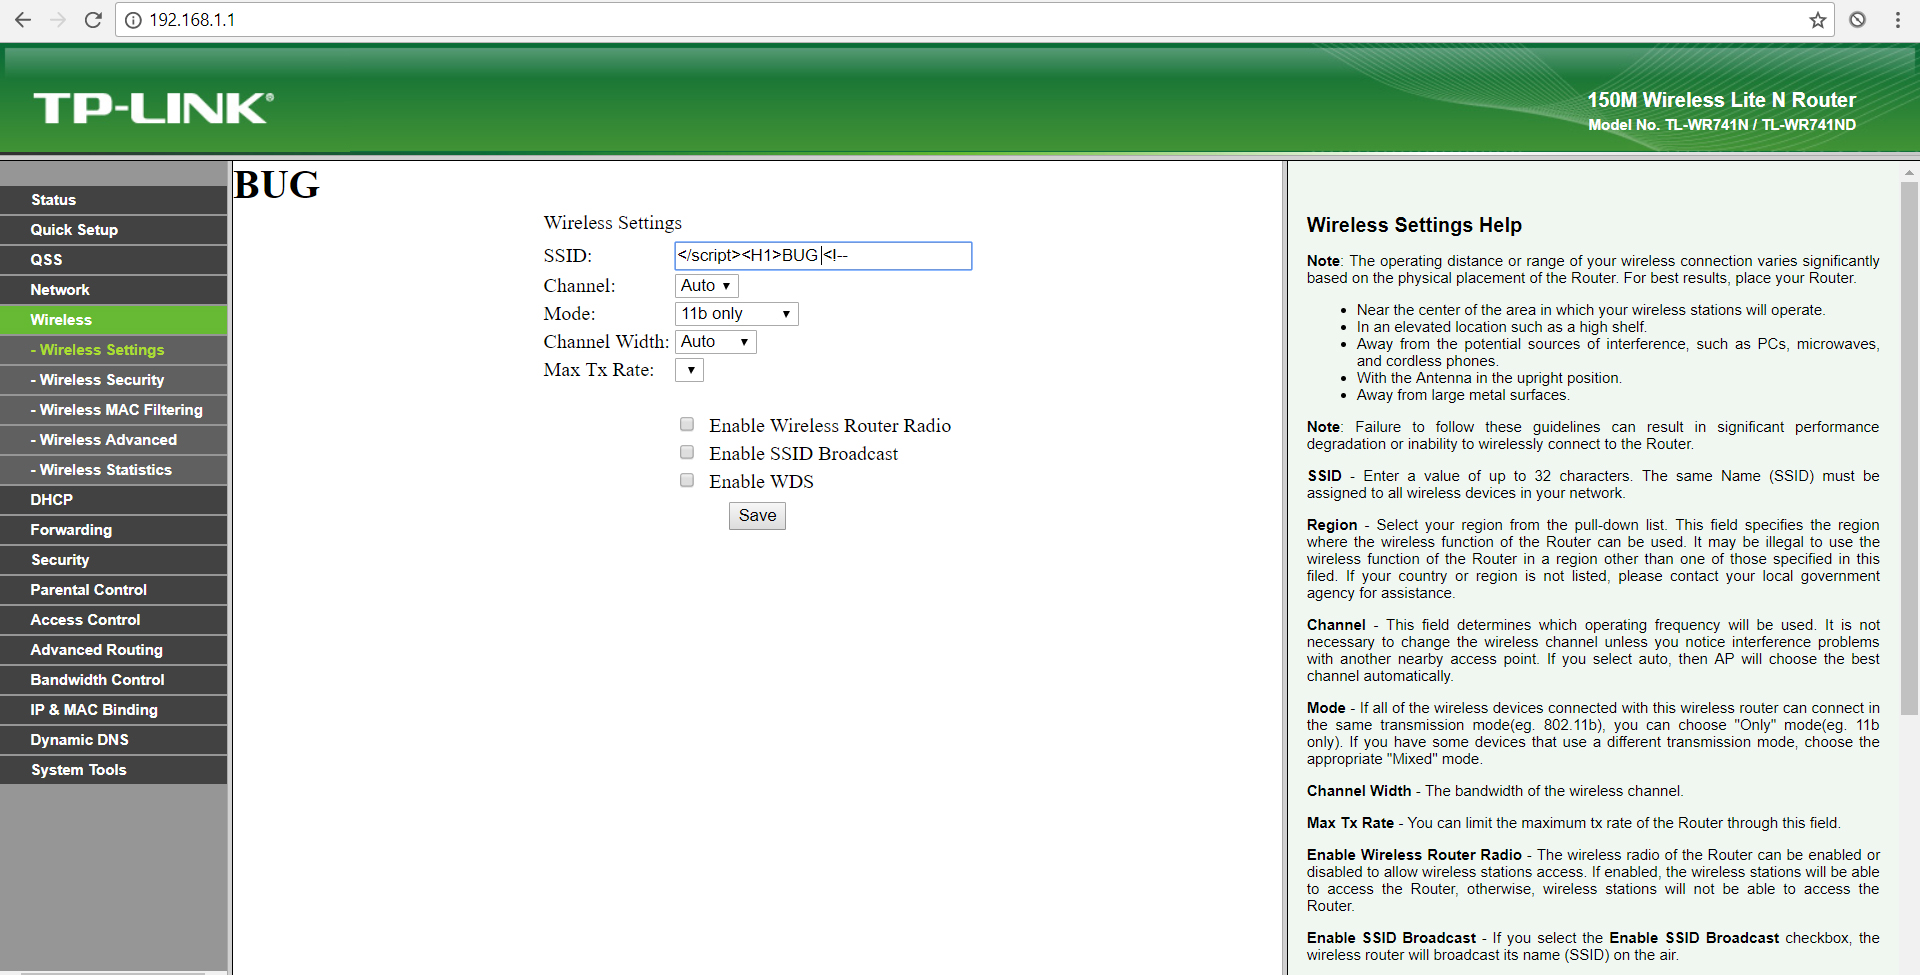Click the site info icon in address bar
Image resolution: width=1920 pixels, height=975 pixels.
click(133, 20)
